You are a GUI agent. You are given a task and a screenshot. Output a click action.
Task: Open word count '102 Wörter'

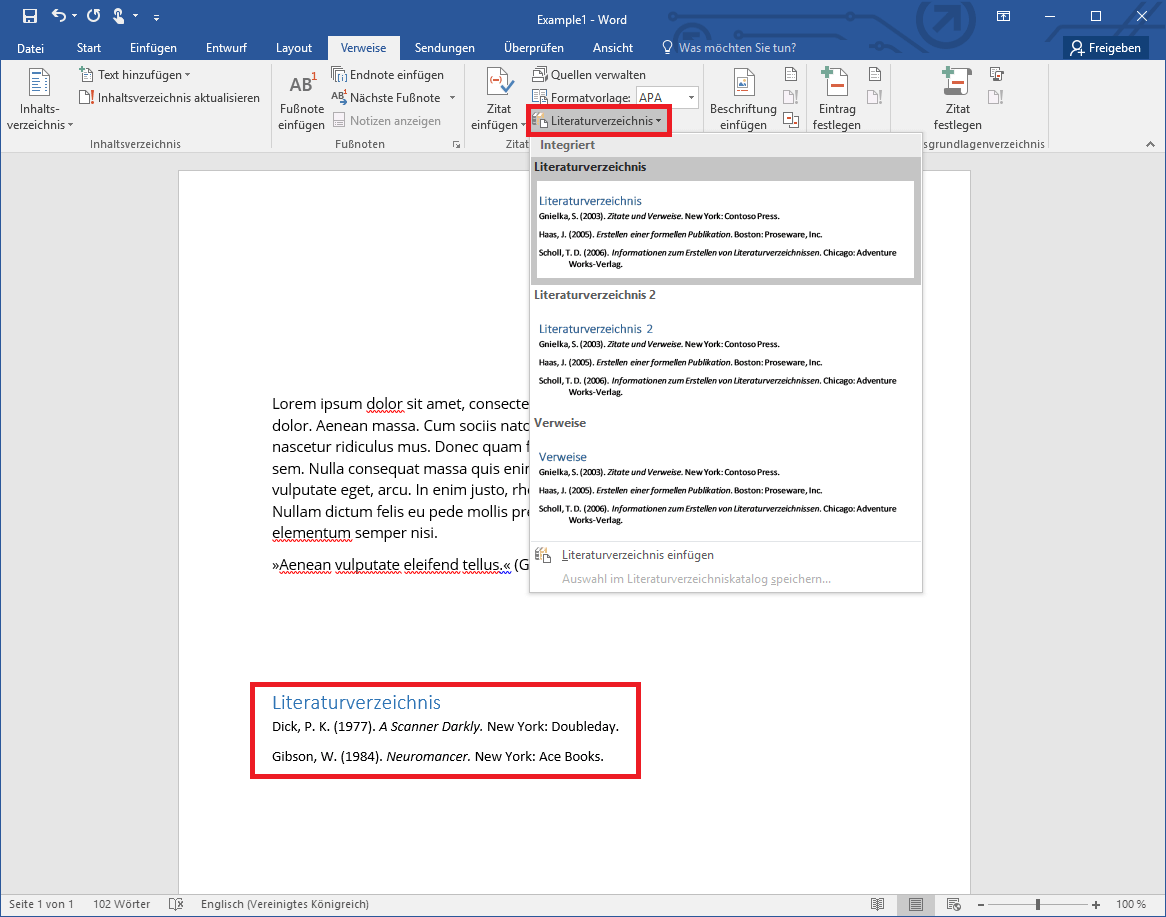coord(121,904)
